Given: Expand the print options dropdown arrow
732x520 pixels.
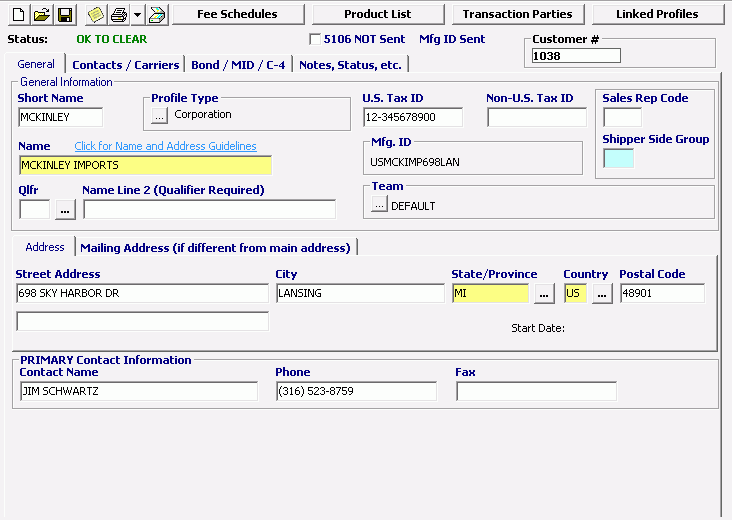Looking at the screenshot, I should tap(137, 15).
